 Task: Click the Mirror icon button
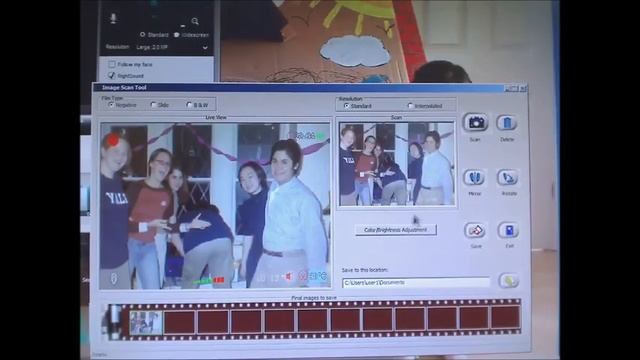click(474, 178)
